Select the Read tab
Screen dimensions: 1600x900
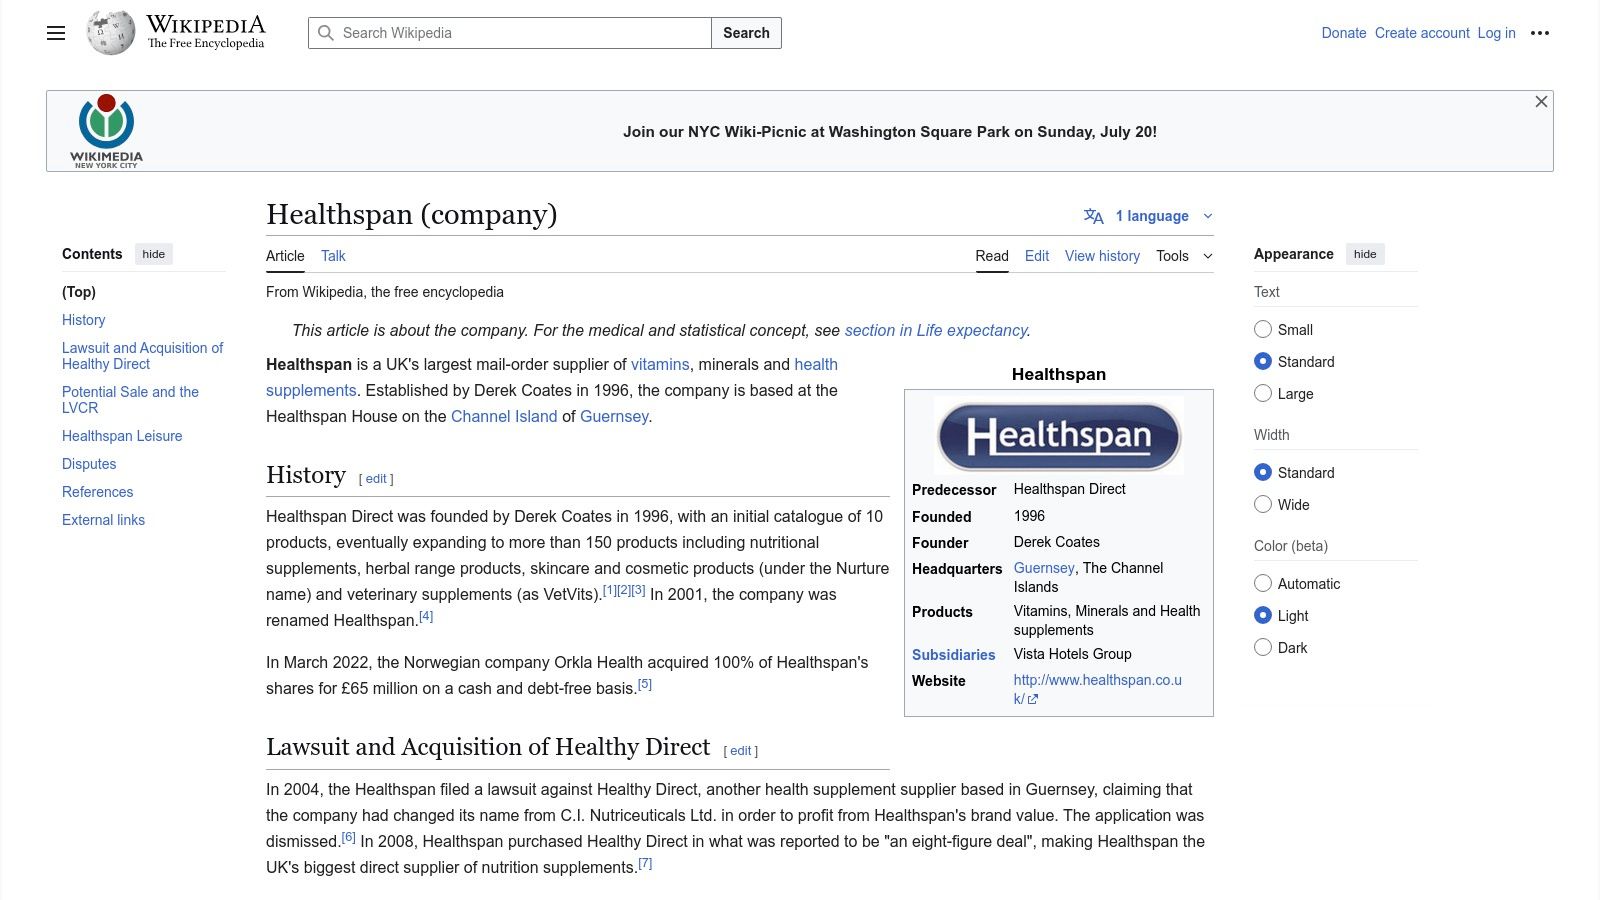coord(992,256)
